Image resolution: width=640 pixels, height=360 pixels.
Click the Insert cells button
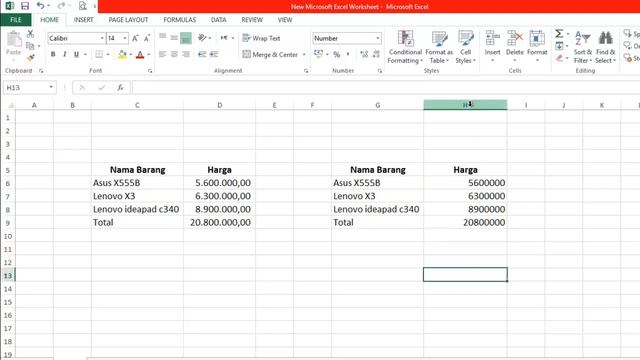click(x=492, y=47)
